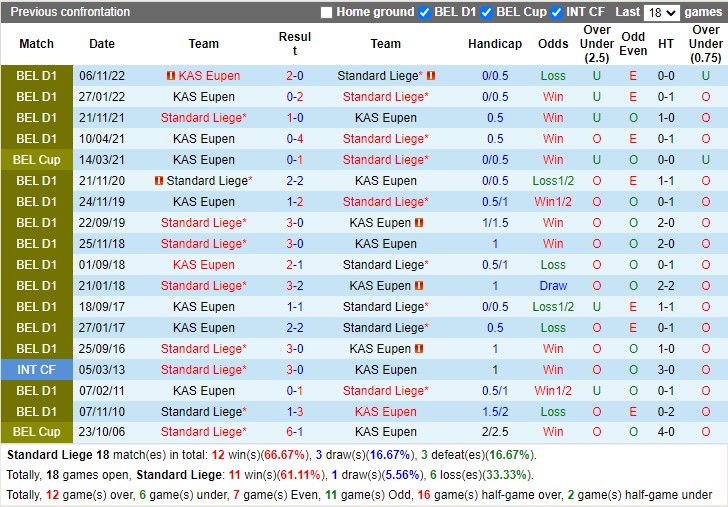
Task: Click the Date column header
Action: point(102,44)
